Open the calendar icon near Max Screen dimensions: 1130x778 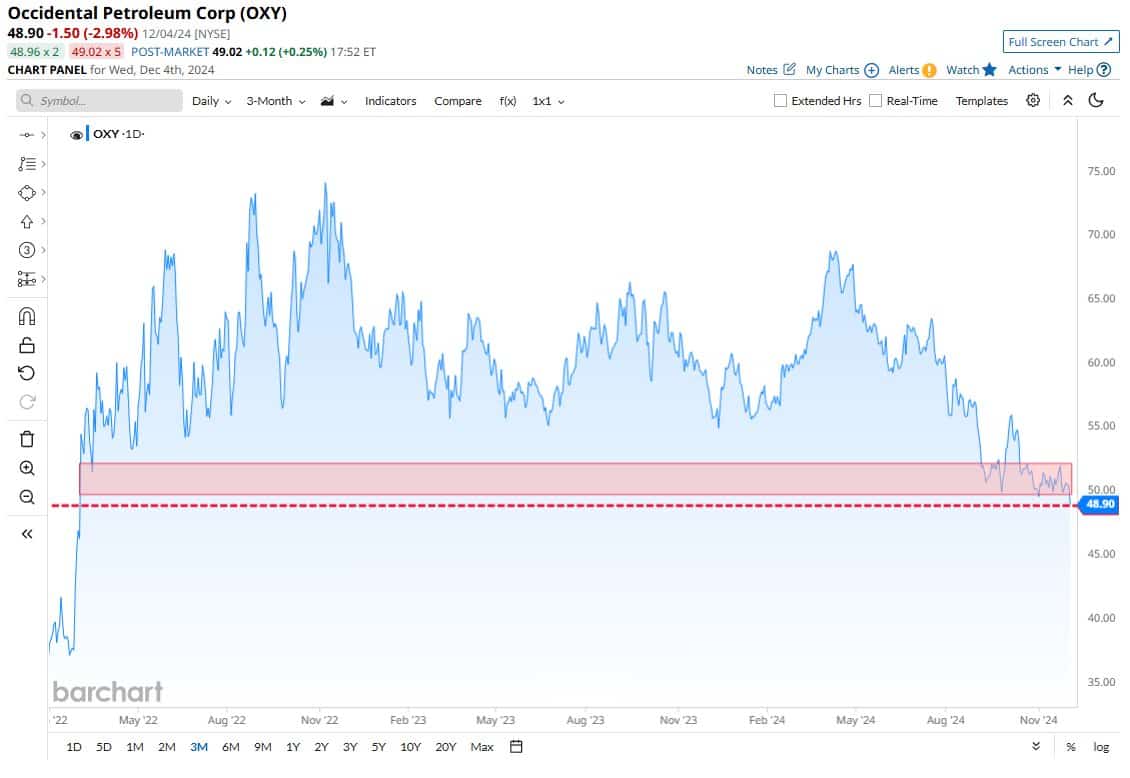click(x=515, y=747)
